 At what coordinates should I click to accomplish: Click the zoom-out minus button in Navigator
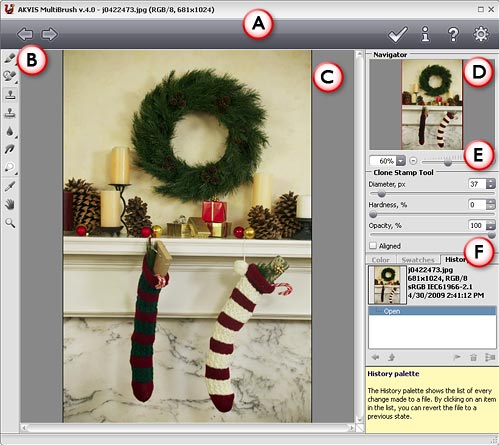point(413,161)
